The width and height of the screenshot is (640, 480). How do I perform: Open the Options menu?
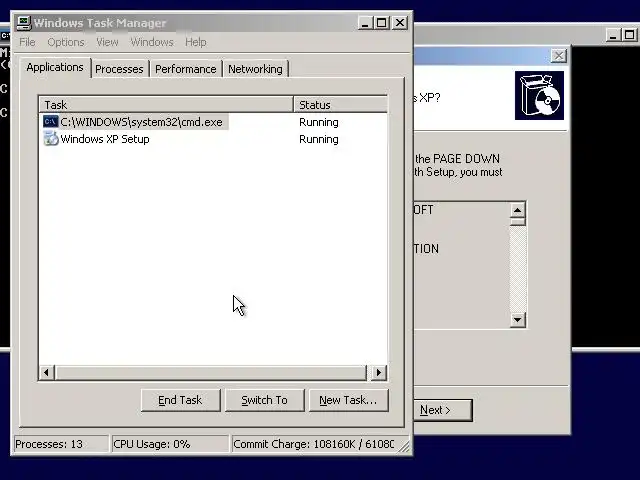pyautogui.click(x=66, y=42)
